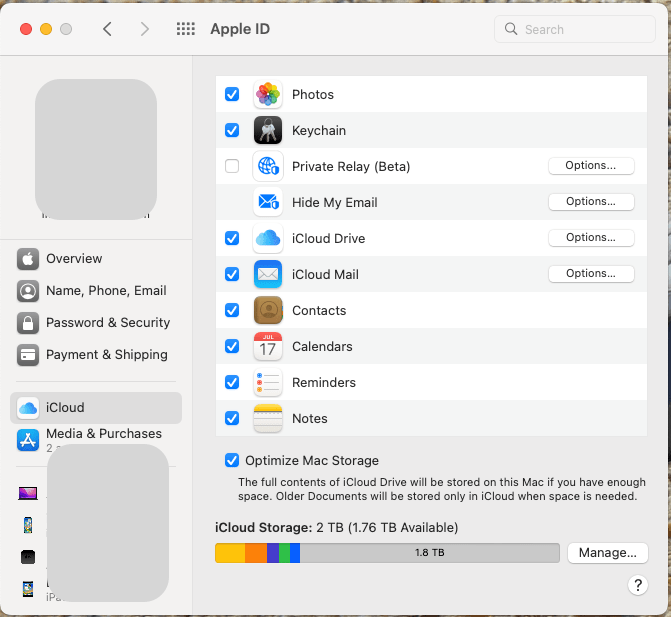Viewport: 671px width, 617px height.
Task: Click the Hide My Email icon
Action: (x=268, y=202)
